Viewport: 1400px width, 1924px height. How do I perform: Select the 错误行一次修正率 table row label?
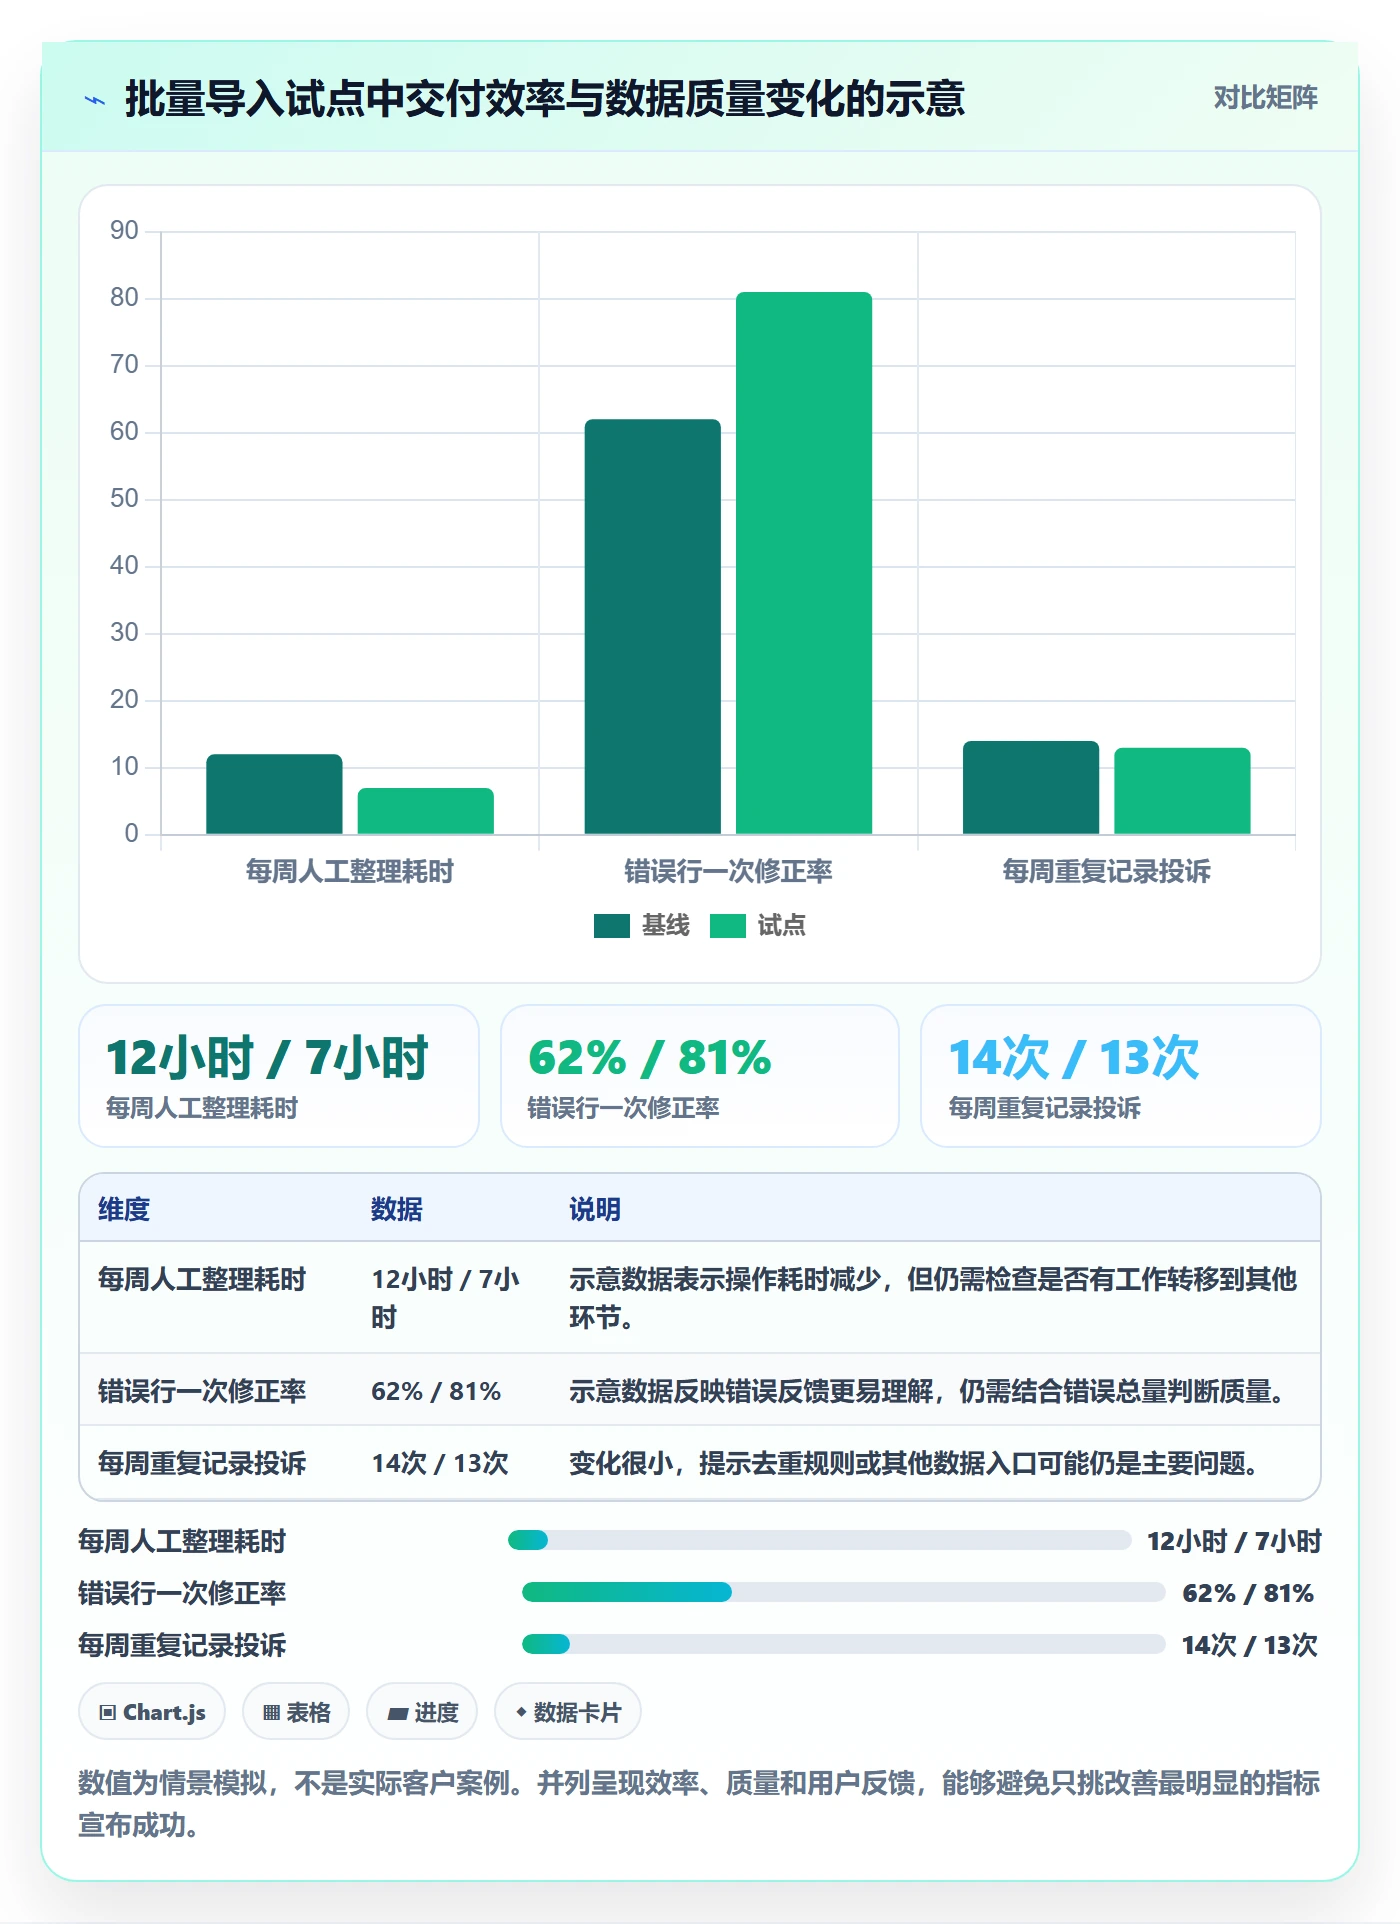click(202, 1391)
